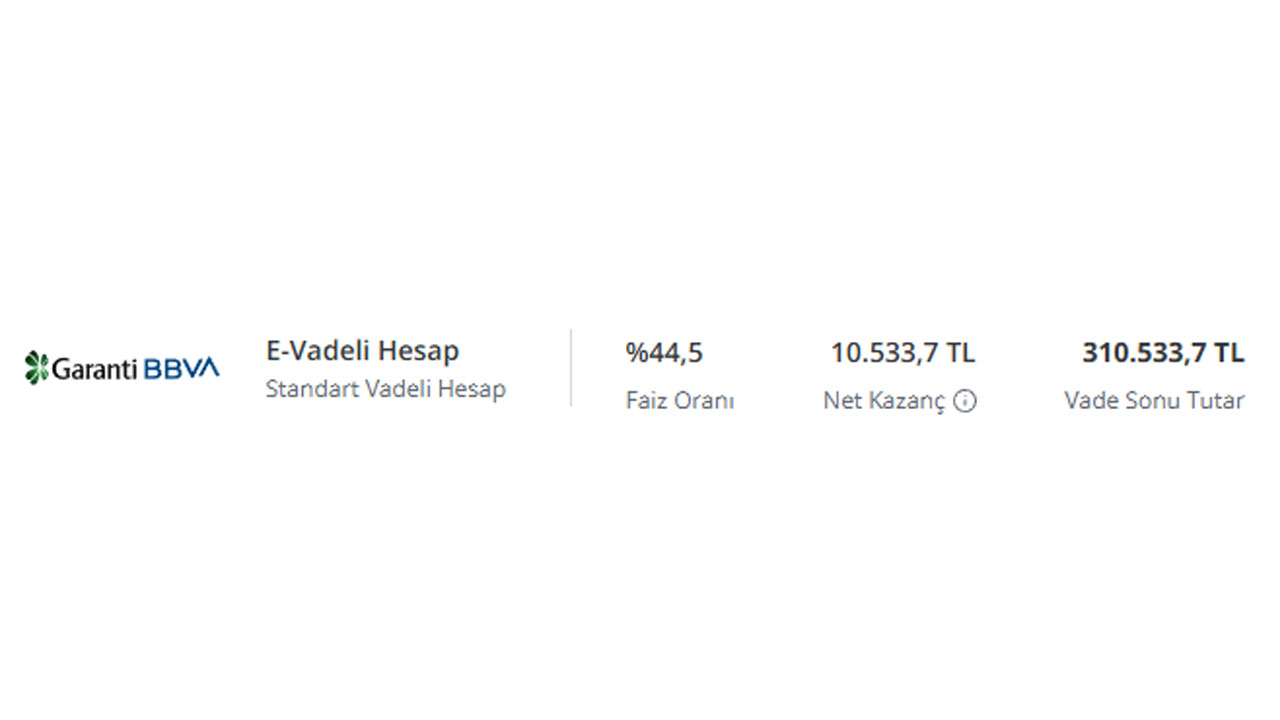This screenshot has height=720, width=1280.
Task: Click the Net Kazanç label text
Action: pos(884,401)
